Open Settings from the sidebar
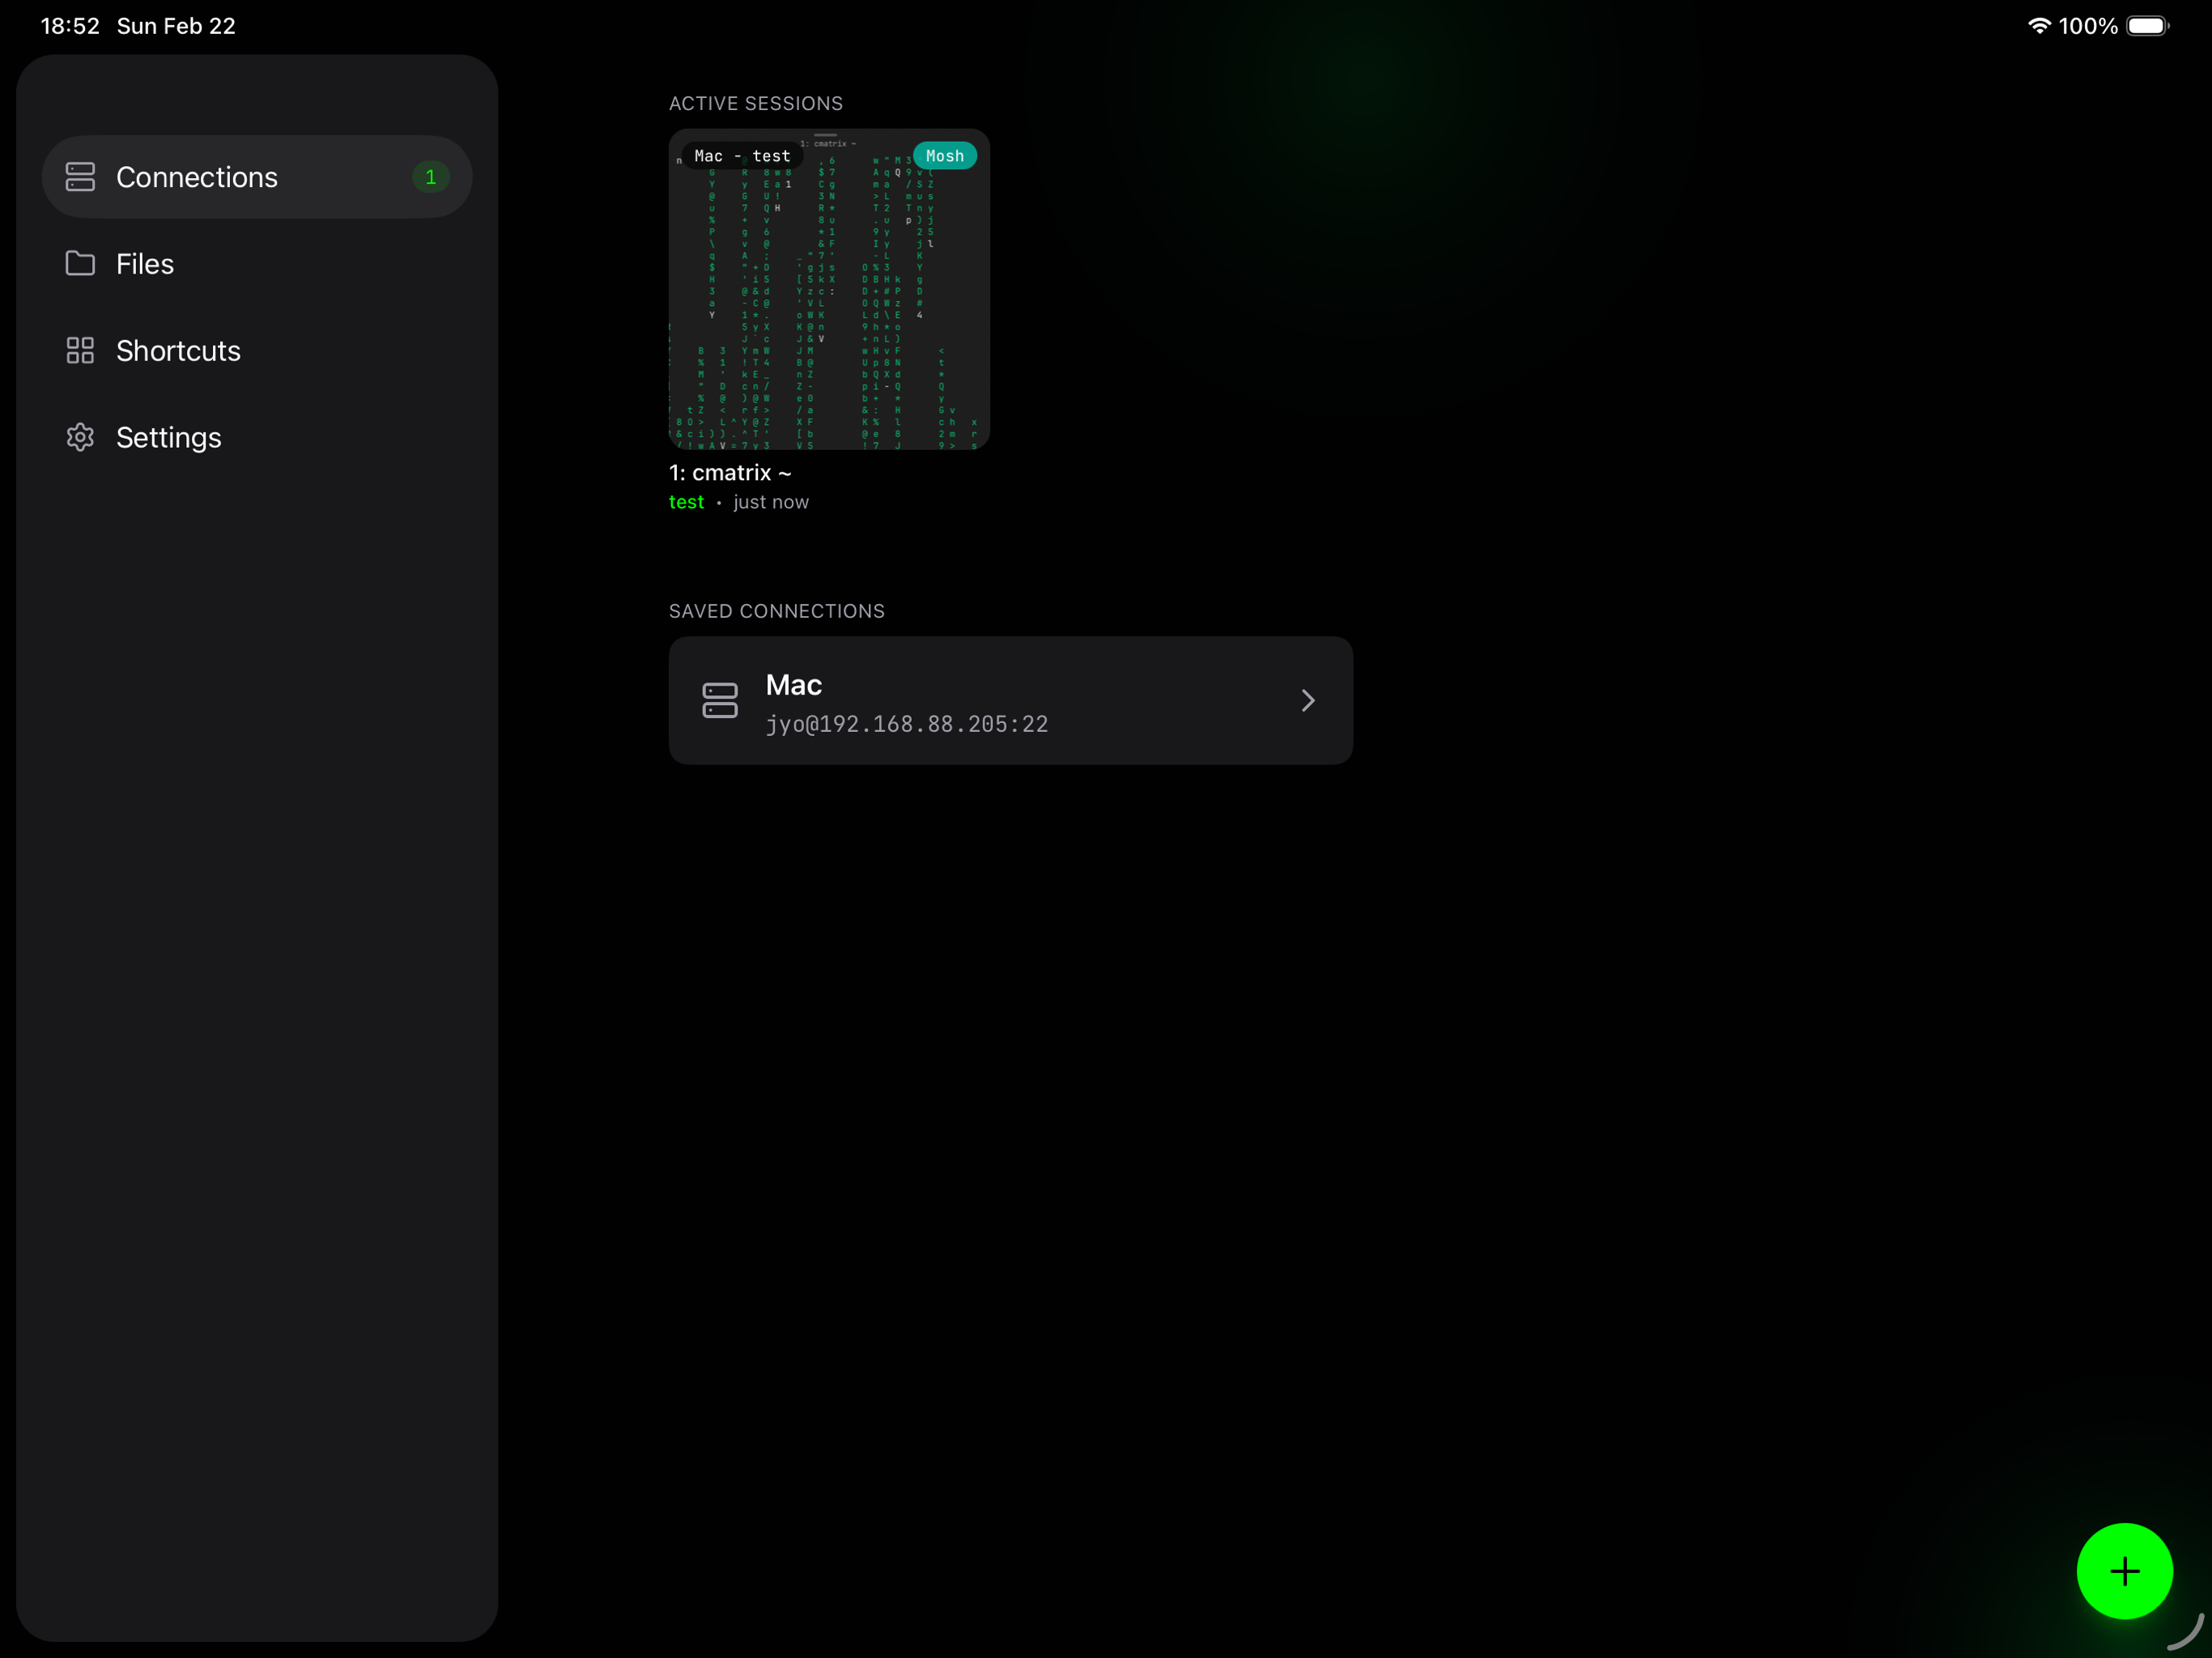 (257, 437)
